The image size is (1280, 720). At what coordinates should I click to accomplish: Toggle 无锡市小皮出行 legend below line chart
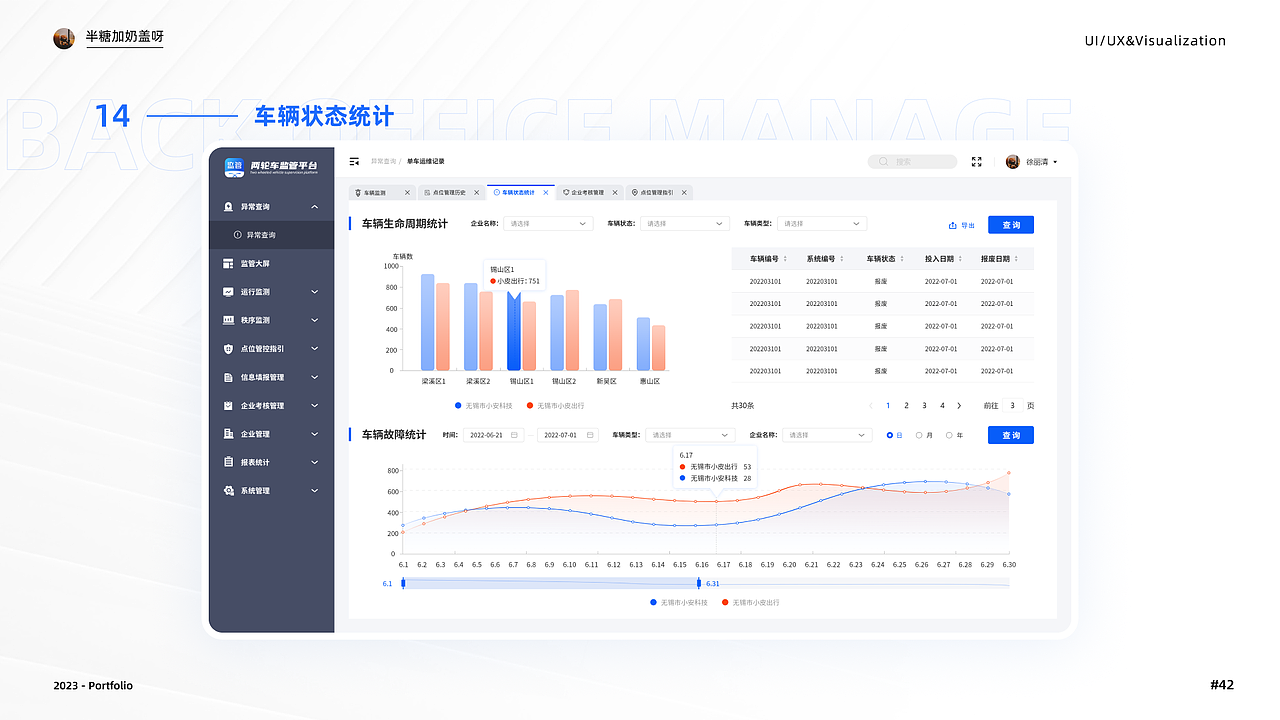[x=751, y=603]
